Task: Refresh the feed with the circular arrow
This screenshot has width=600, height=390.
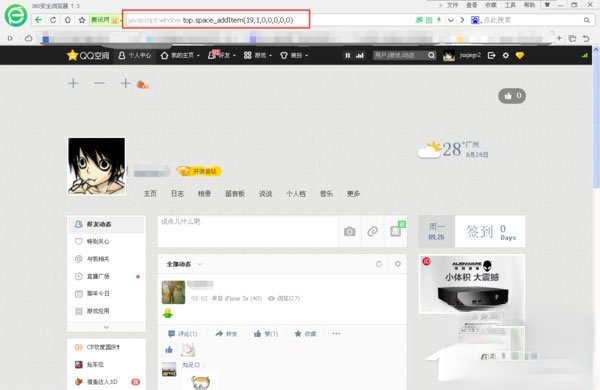Action: pos(379,264)
